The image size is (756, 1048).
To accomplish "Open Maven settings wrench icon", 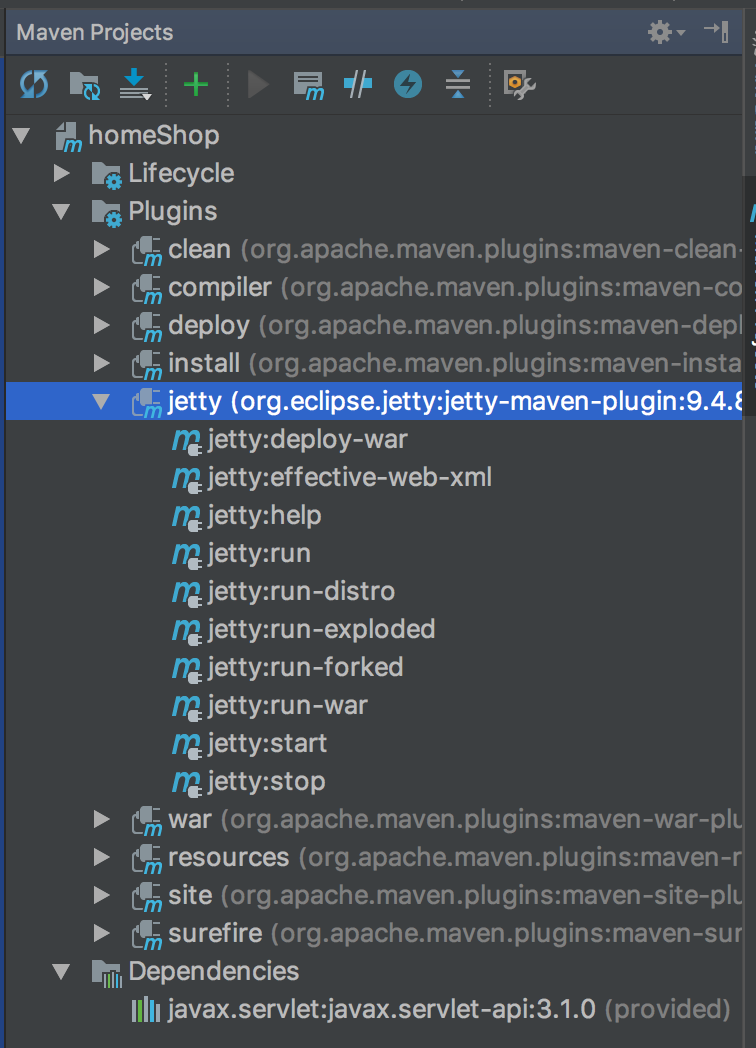I will 519,85.
